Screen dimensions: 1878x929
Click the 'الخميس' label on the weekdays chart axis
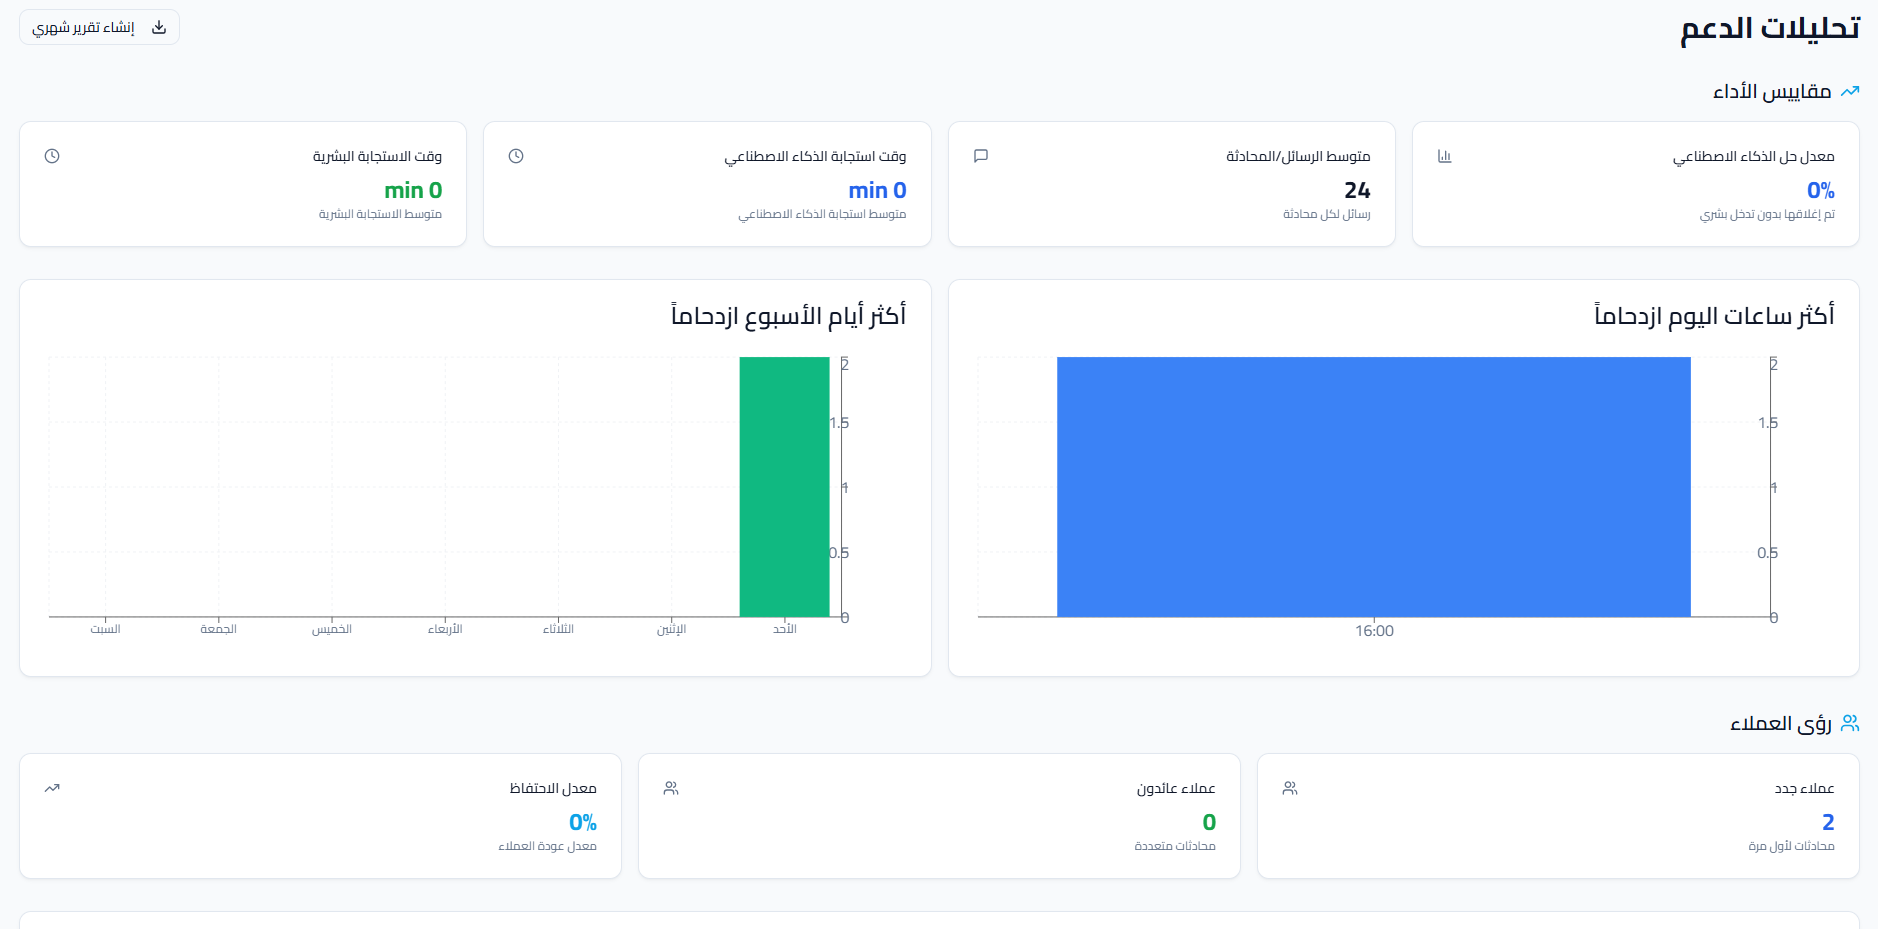pos(332,629)
